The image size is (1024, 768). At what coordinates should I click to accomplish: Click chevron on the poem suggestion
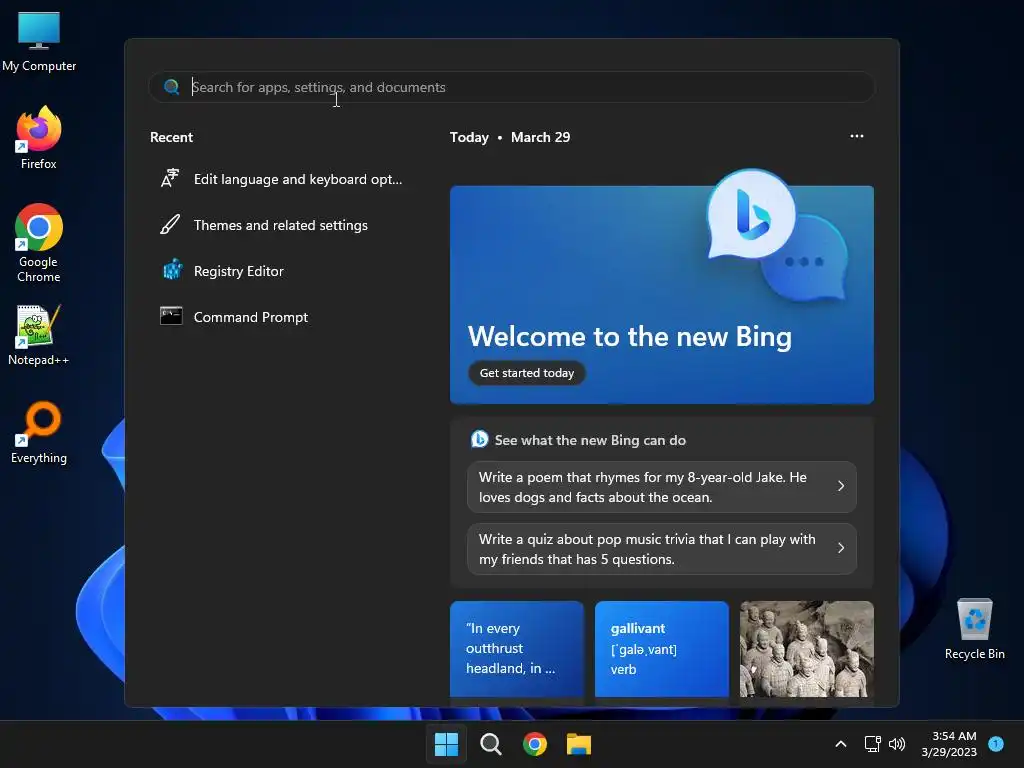[x=841, y=486]
